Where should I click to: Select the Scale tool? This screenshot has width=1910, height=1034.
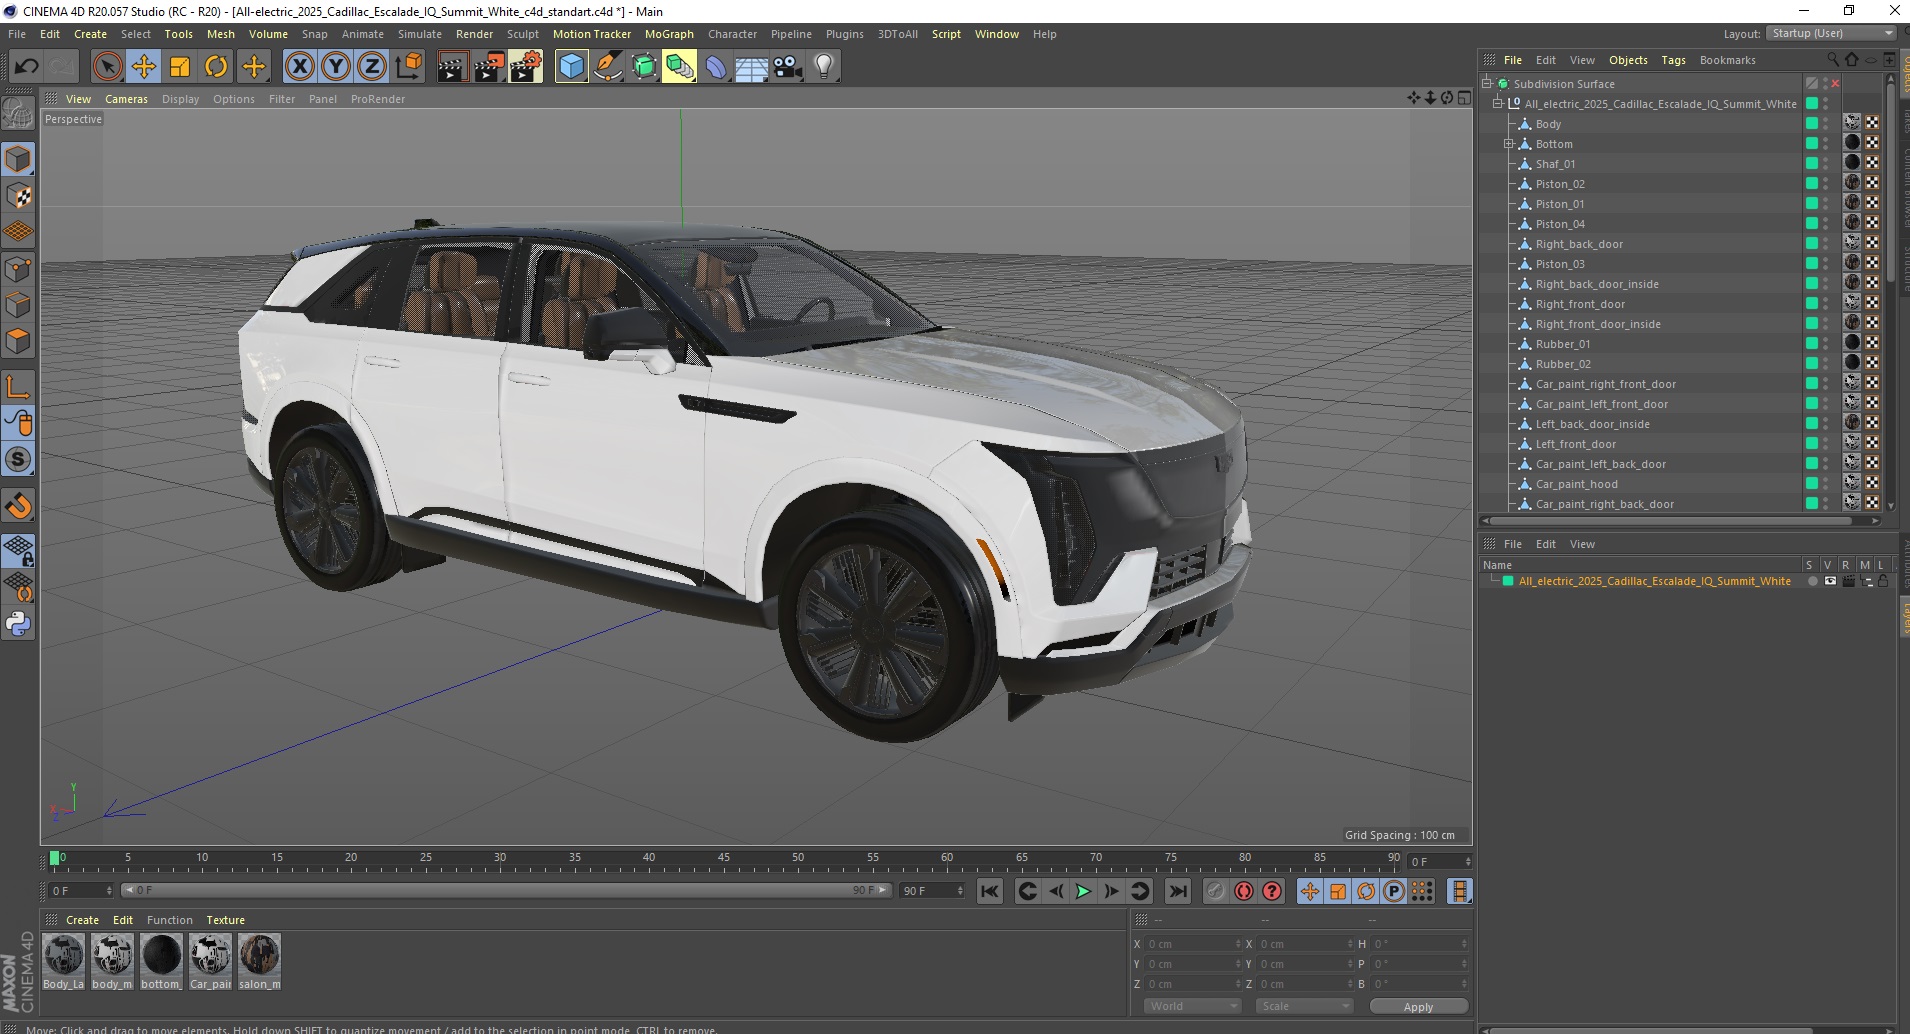[180, 67]
